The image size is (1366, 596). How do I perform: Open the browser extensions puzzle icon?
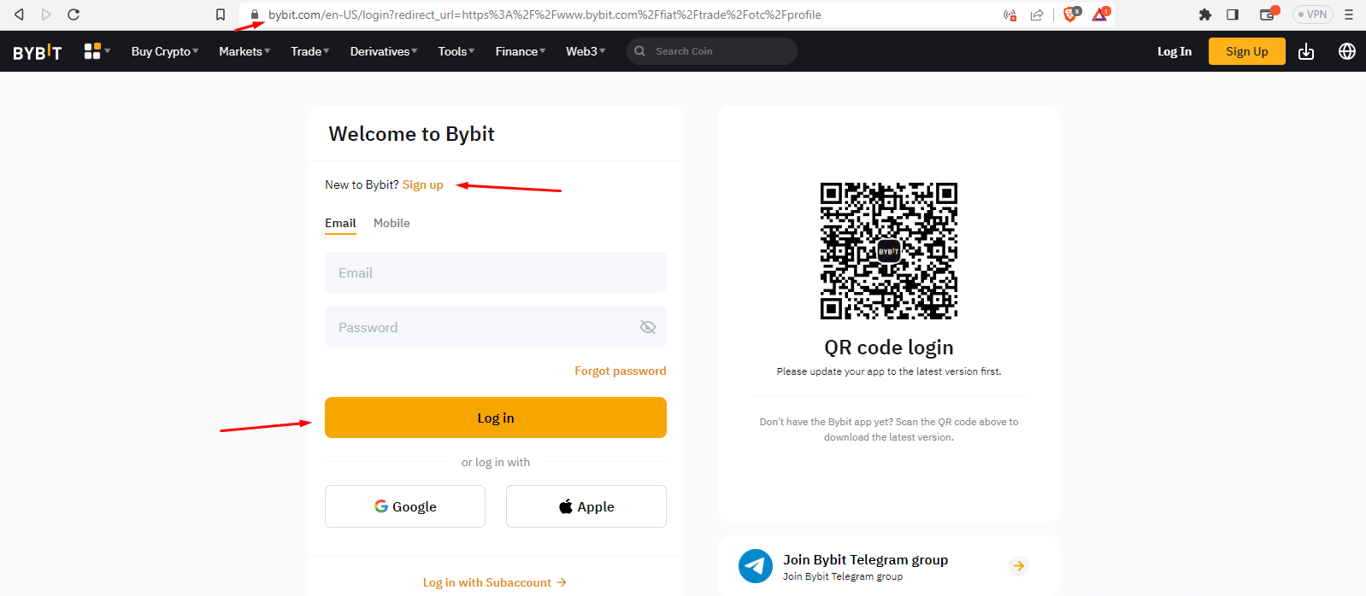point(1205,15)
